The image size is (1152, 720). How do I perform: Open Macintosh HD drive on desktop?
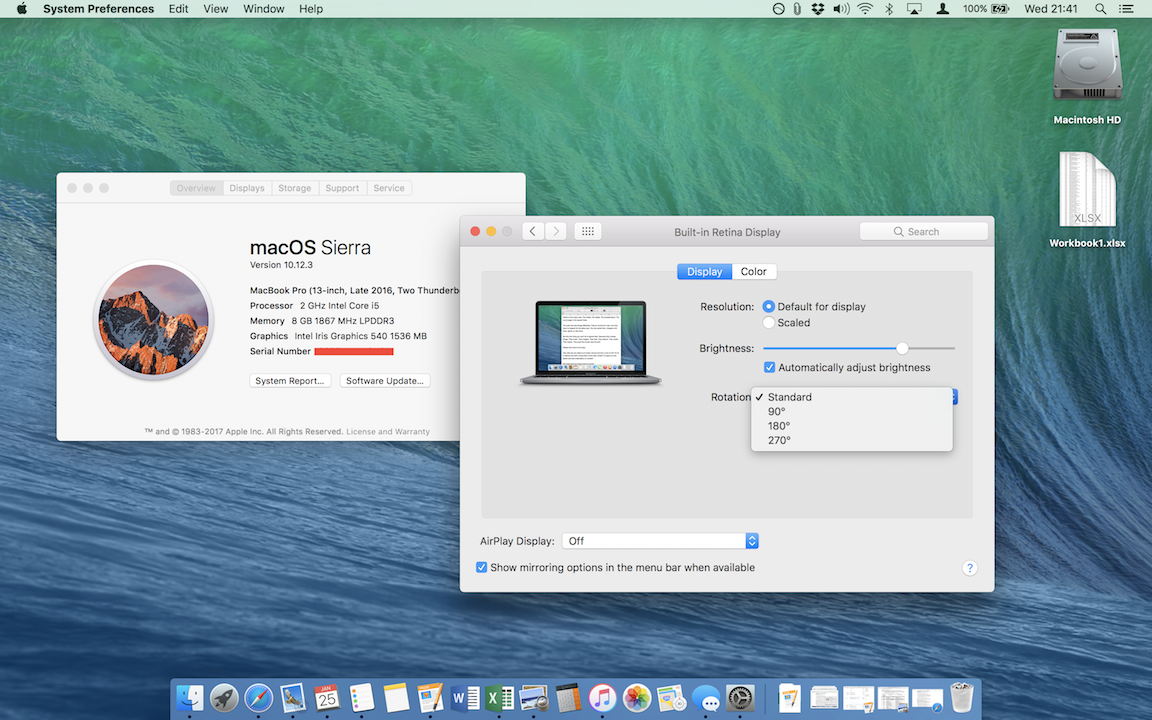[x=1087, y=76]
